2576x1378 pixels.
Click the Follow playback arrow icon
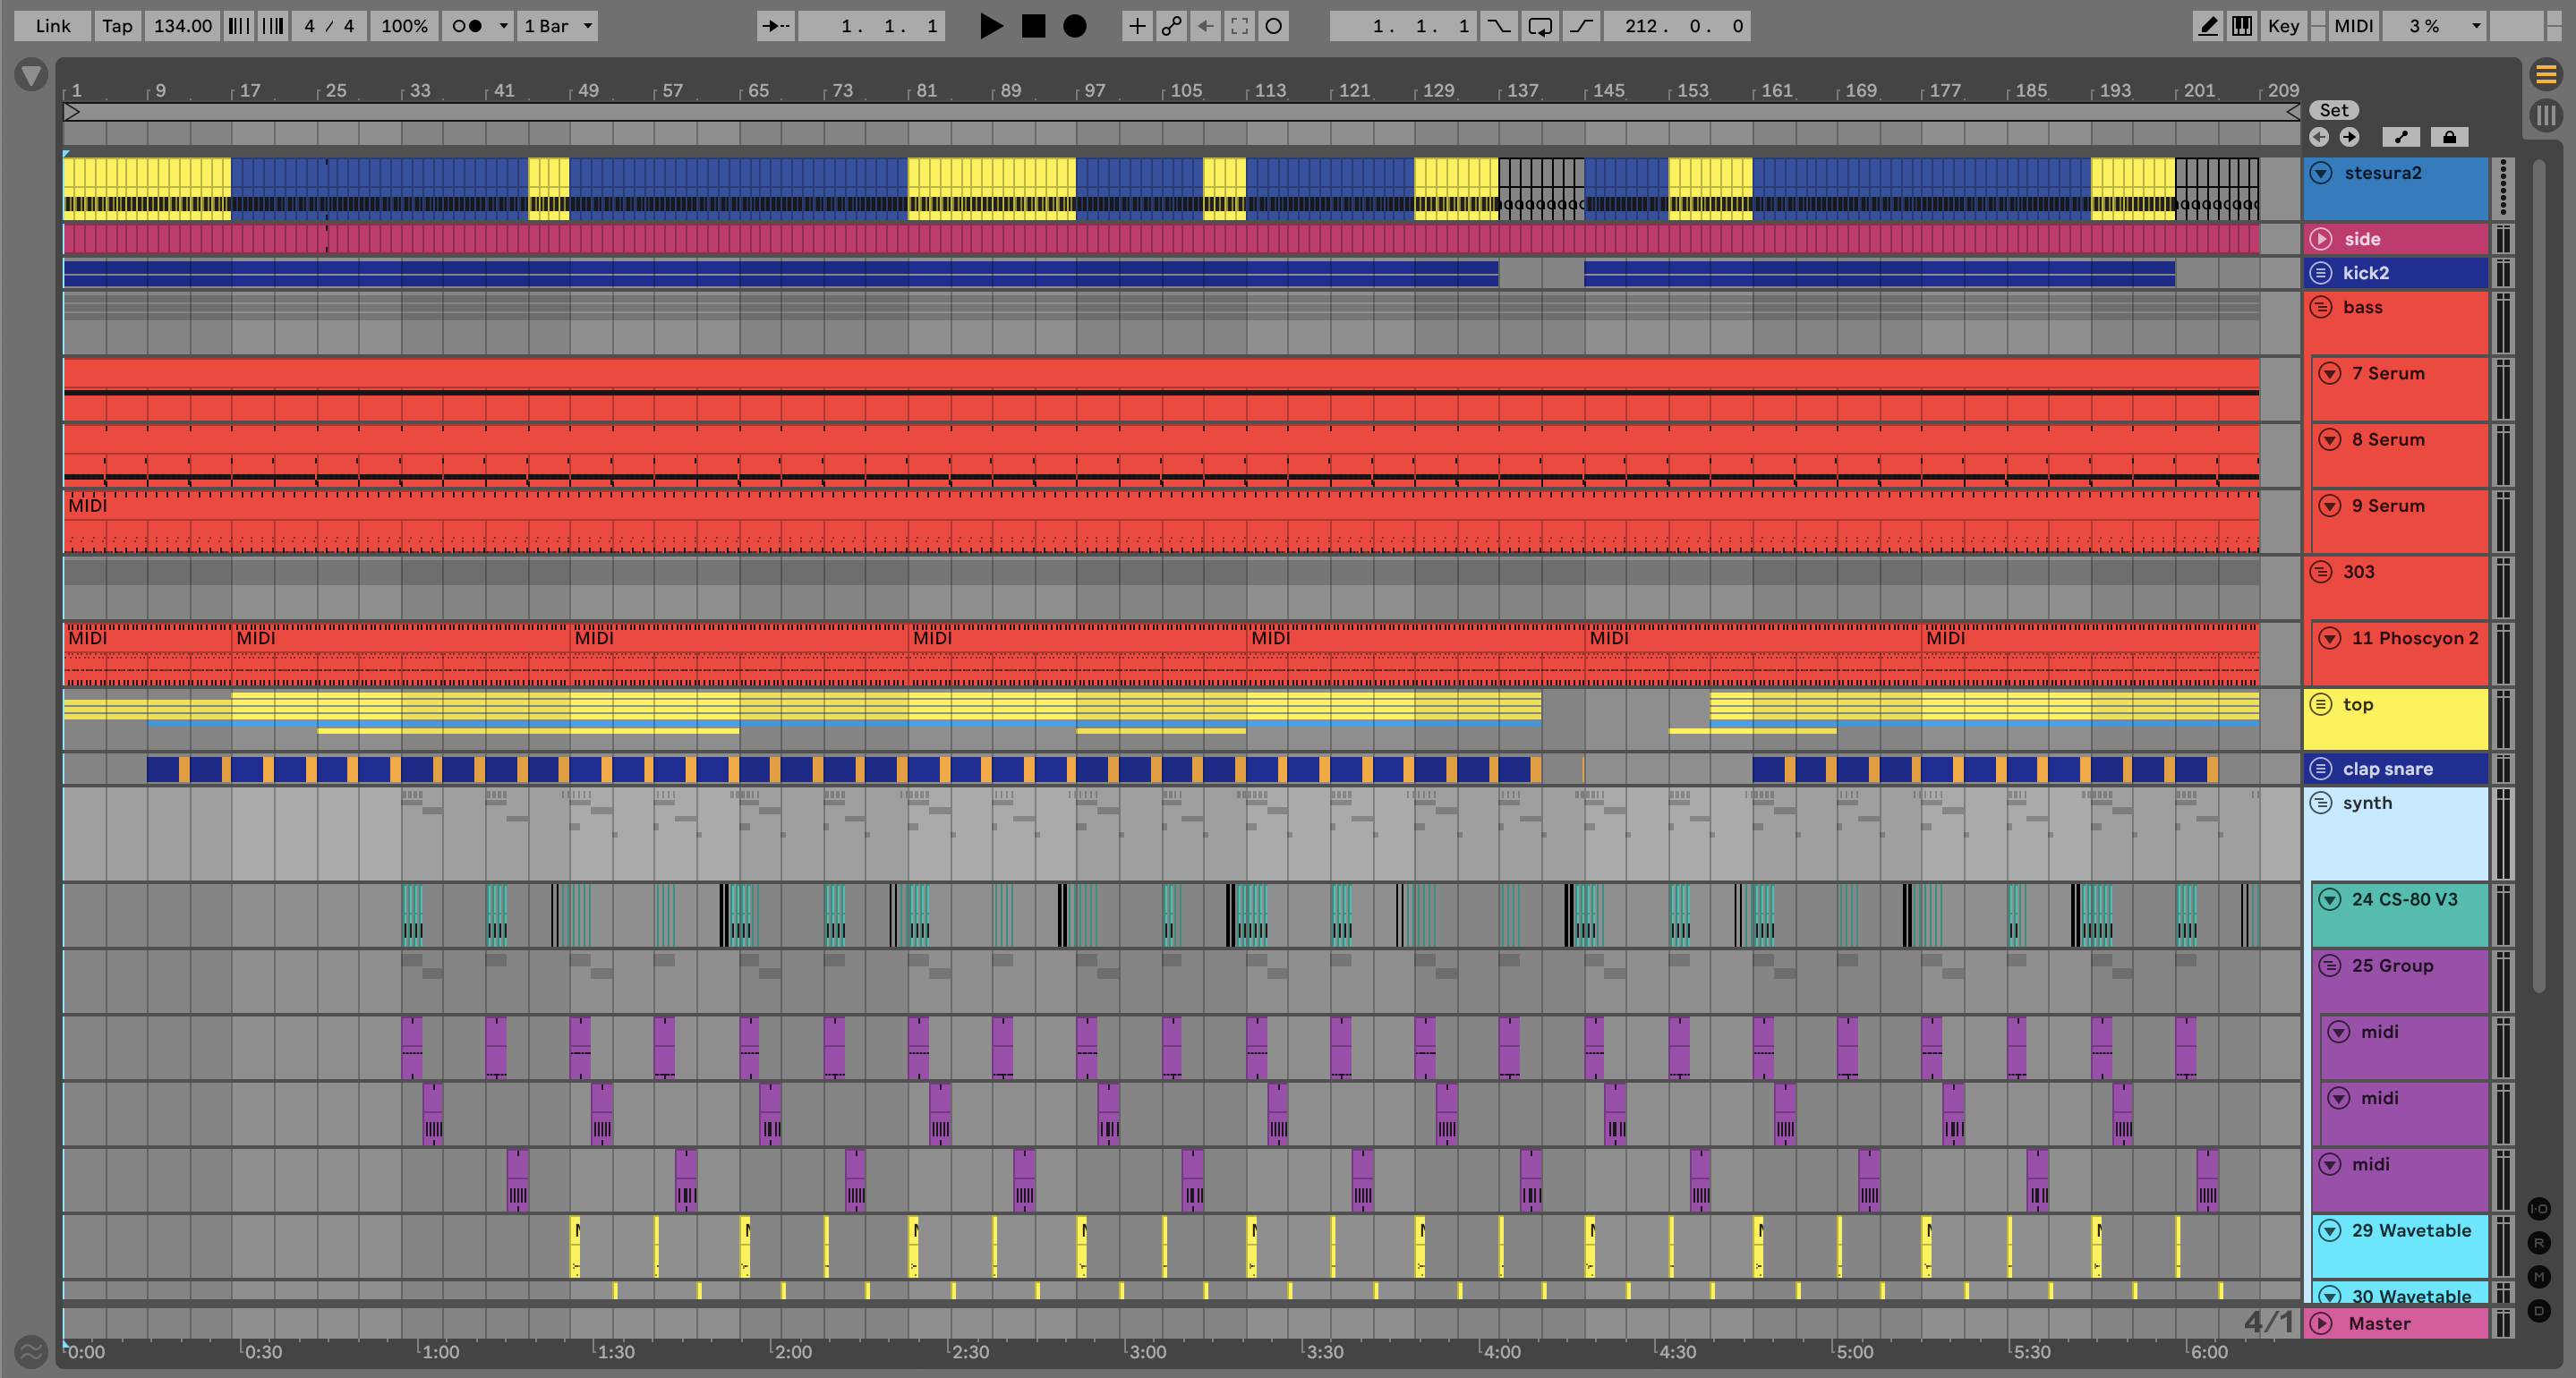[x=775, y=26]
